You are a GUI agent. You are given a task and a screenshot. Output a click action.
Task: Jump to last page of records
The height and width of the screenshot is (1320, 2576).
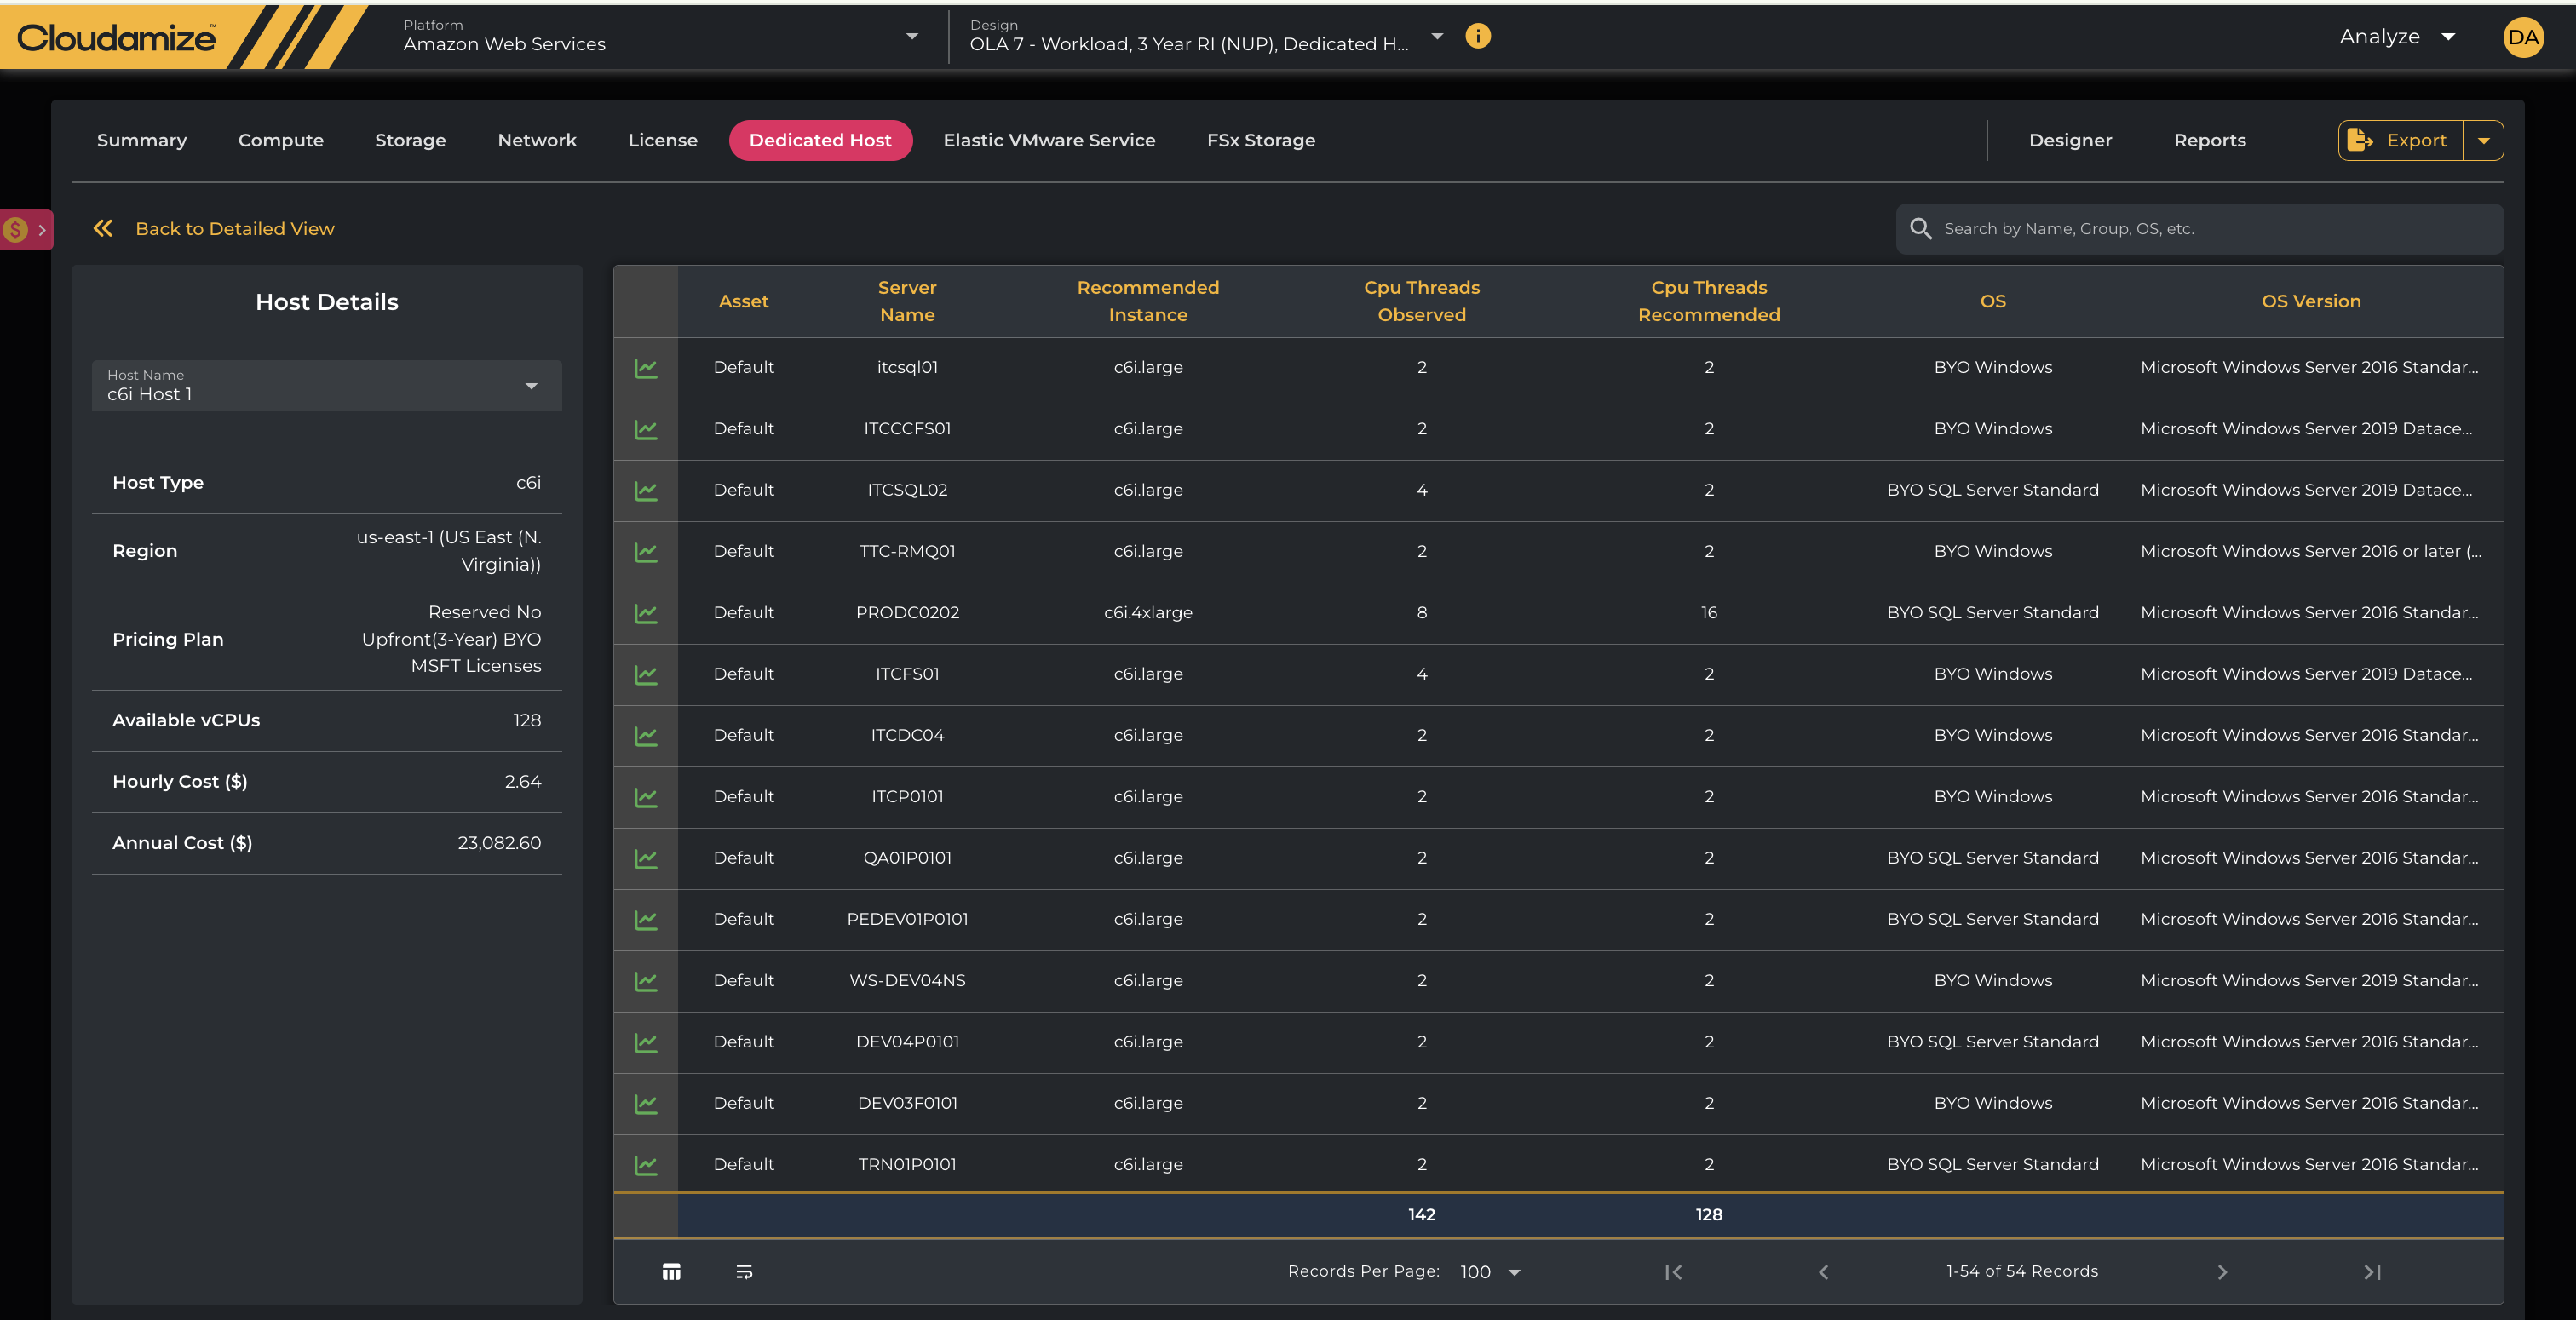click(2372, 1272)
